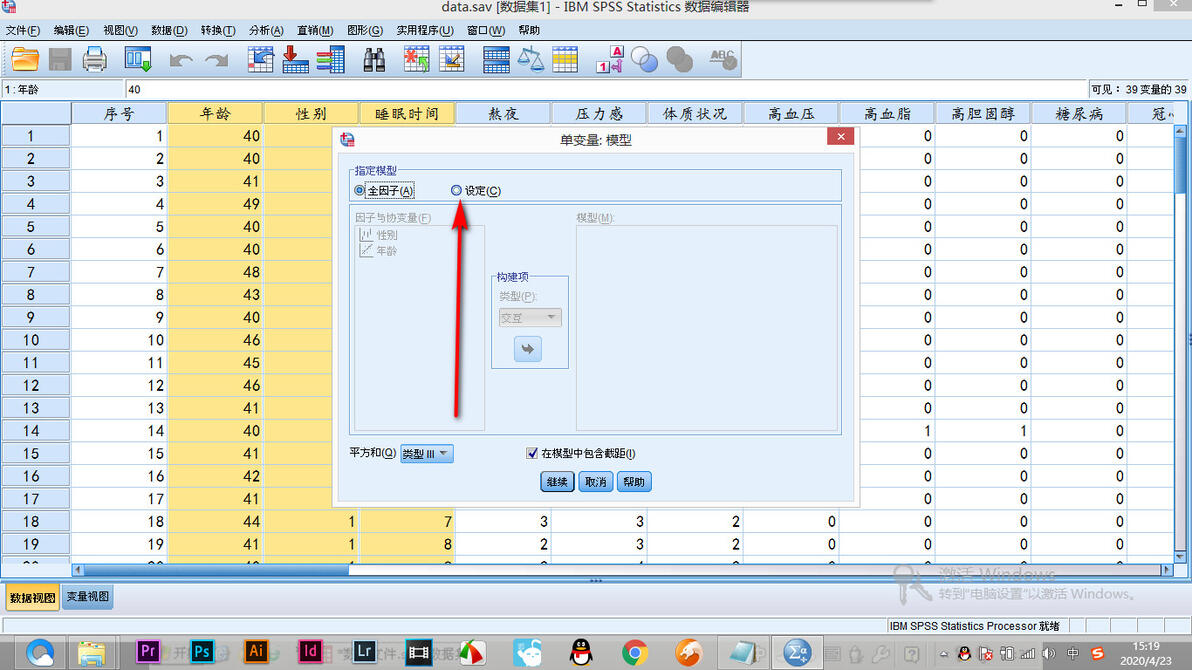This screenshot has height=670, width=1192.
Task: Open Illustrator from the taskbar
Action: pos(255,652)
